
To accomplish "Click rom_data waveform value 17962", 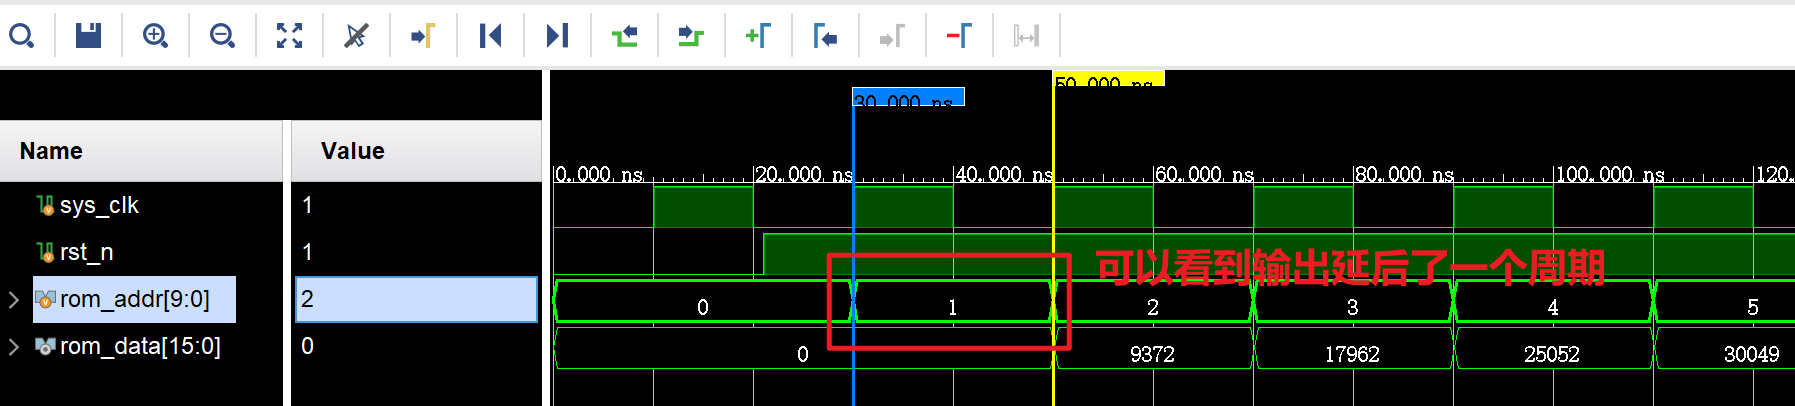I will (x=1352, y=354).
